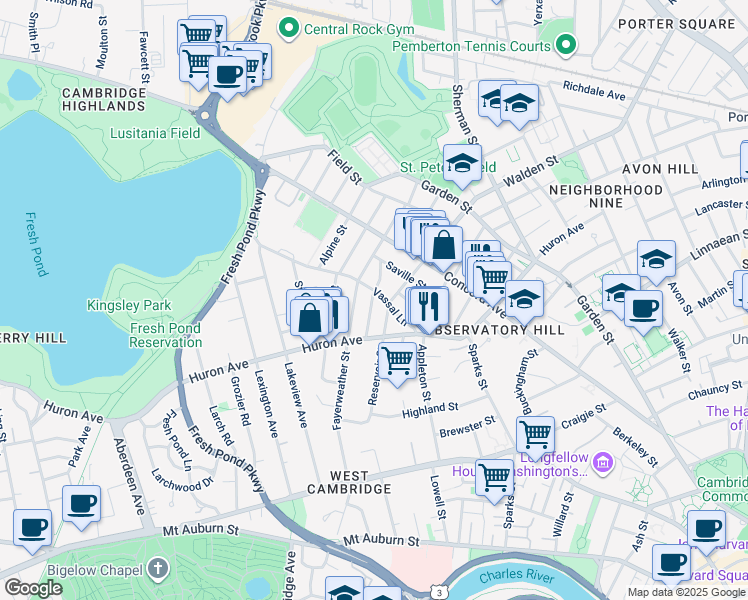Click the upper coffee cup marker near Harvard Square
The width and height of the screenshot is (748, 600).
706,531
